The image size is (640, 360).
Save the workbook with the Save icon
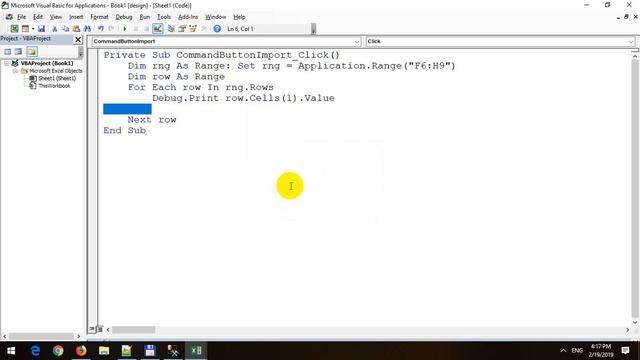tap(41, 29)
